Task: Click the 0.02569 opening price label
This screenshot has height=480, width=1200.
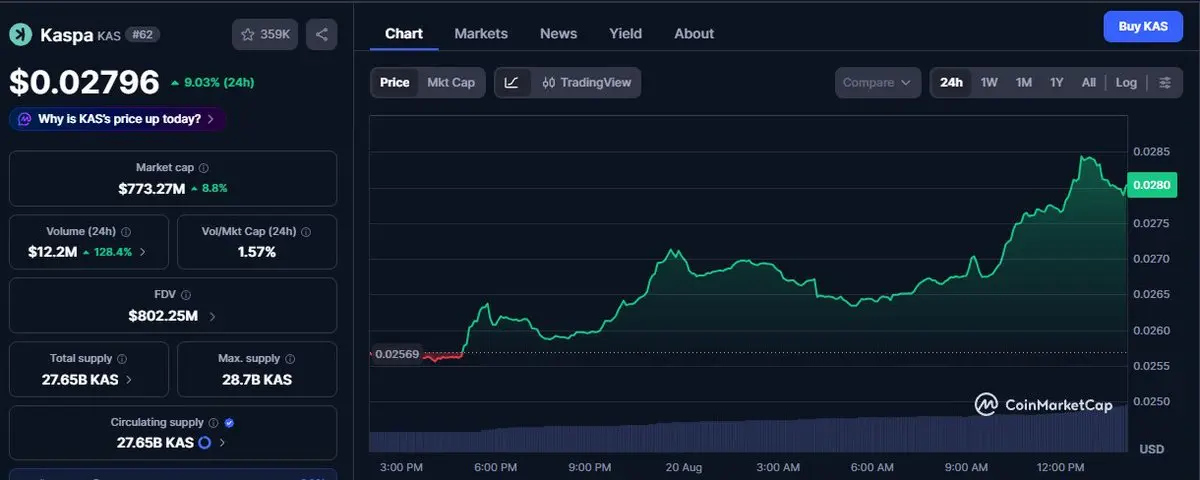Action: coord(398,354)
